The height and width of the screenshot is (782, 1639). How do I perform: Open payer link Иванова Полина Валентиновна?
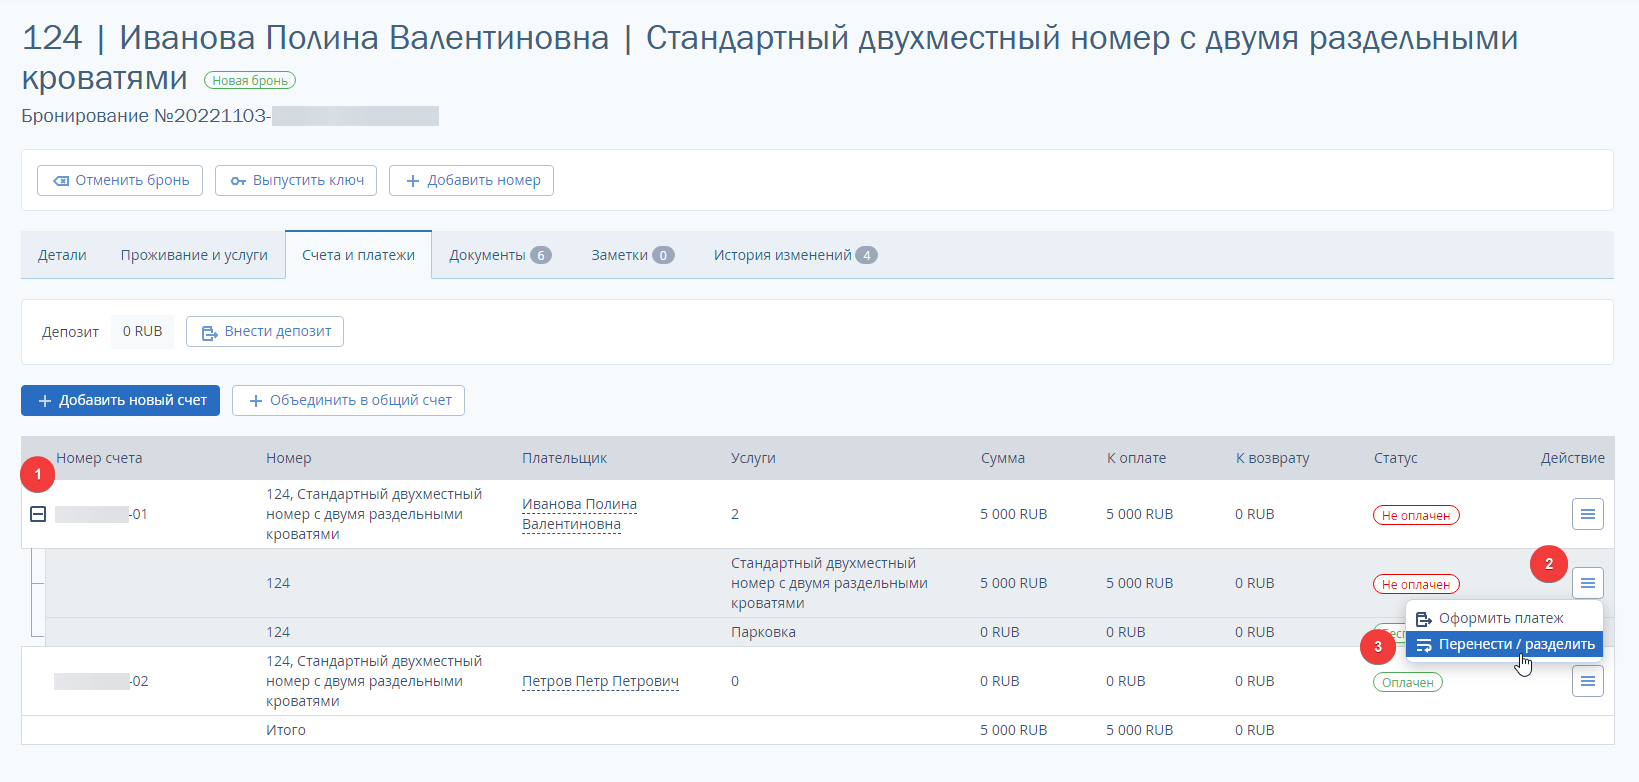[579, 514]
